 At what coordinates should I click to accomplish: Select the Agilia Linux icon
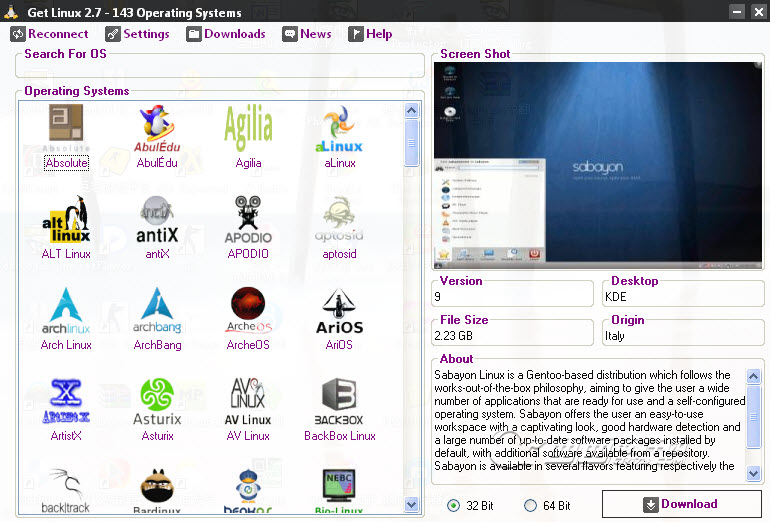248,127
